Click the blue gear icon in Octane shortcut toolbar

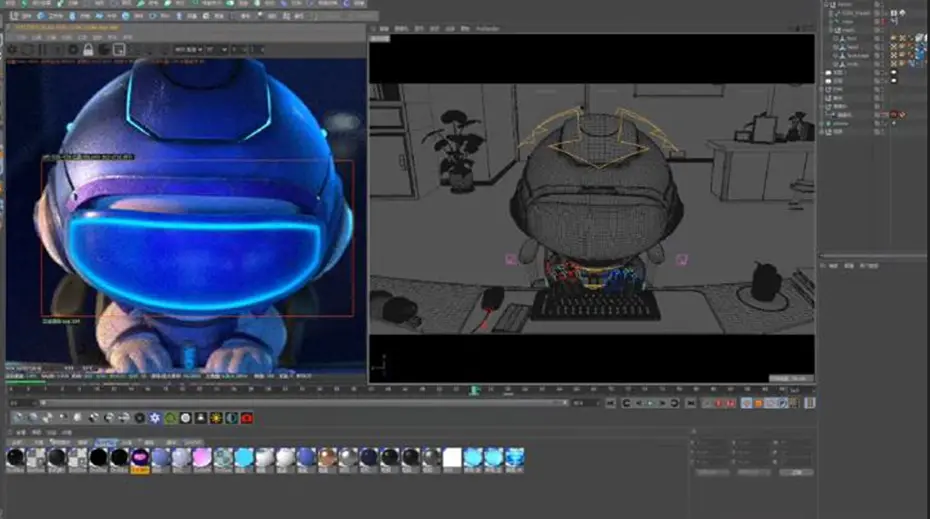(x=155, y=418)
